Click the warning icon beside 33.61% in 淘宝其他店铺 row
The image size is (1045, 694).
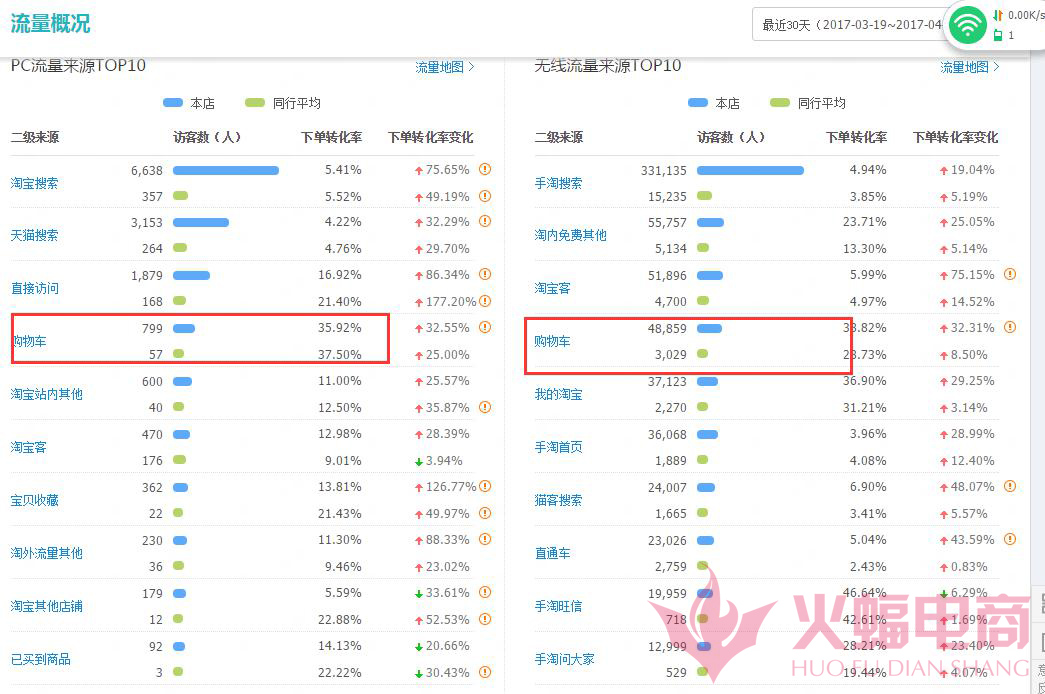point(485,592)
